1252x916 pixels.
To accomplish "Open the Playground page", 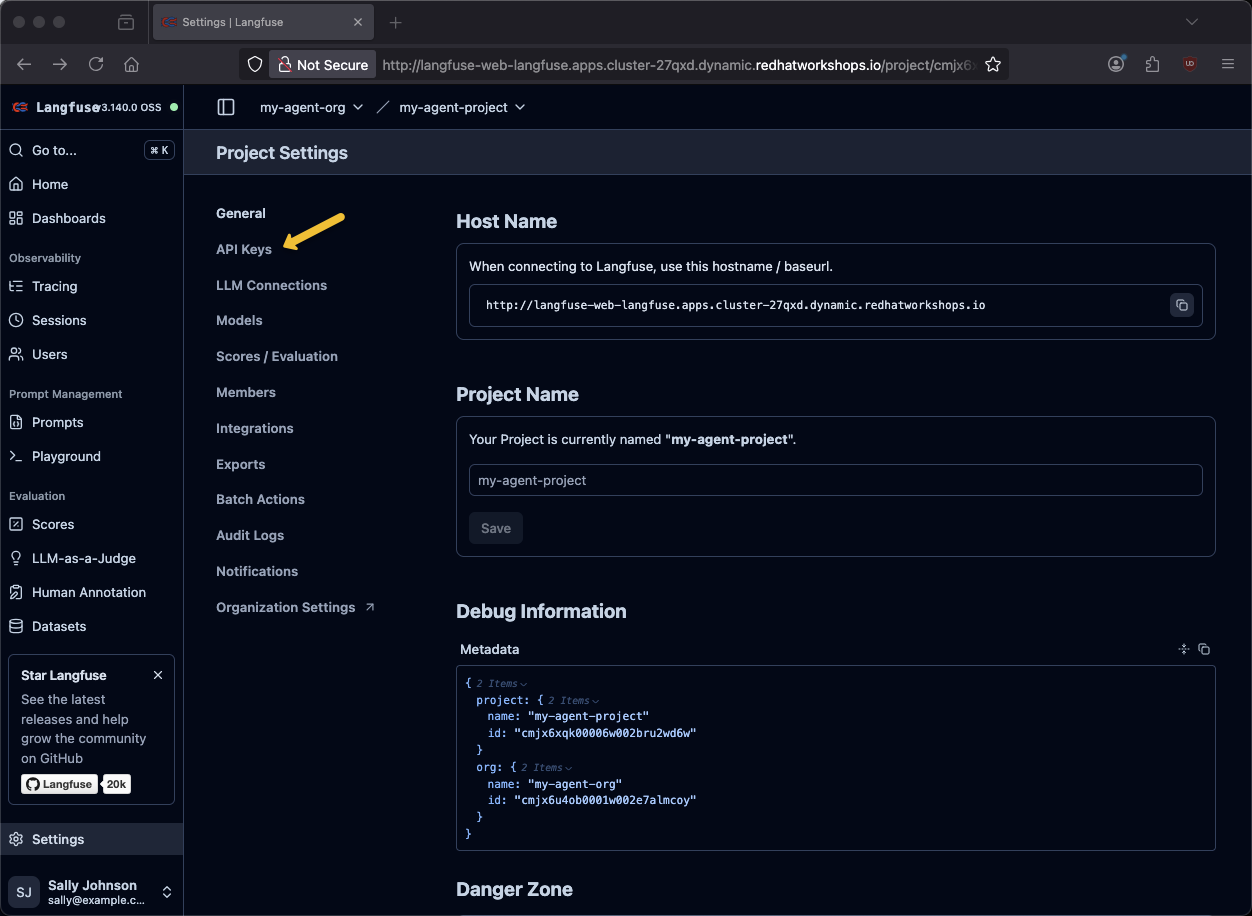I will pyautogui.click(x=66, y=456).
